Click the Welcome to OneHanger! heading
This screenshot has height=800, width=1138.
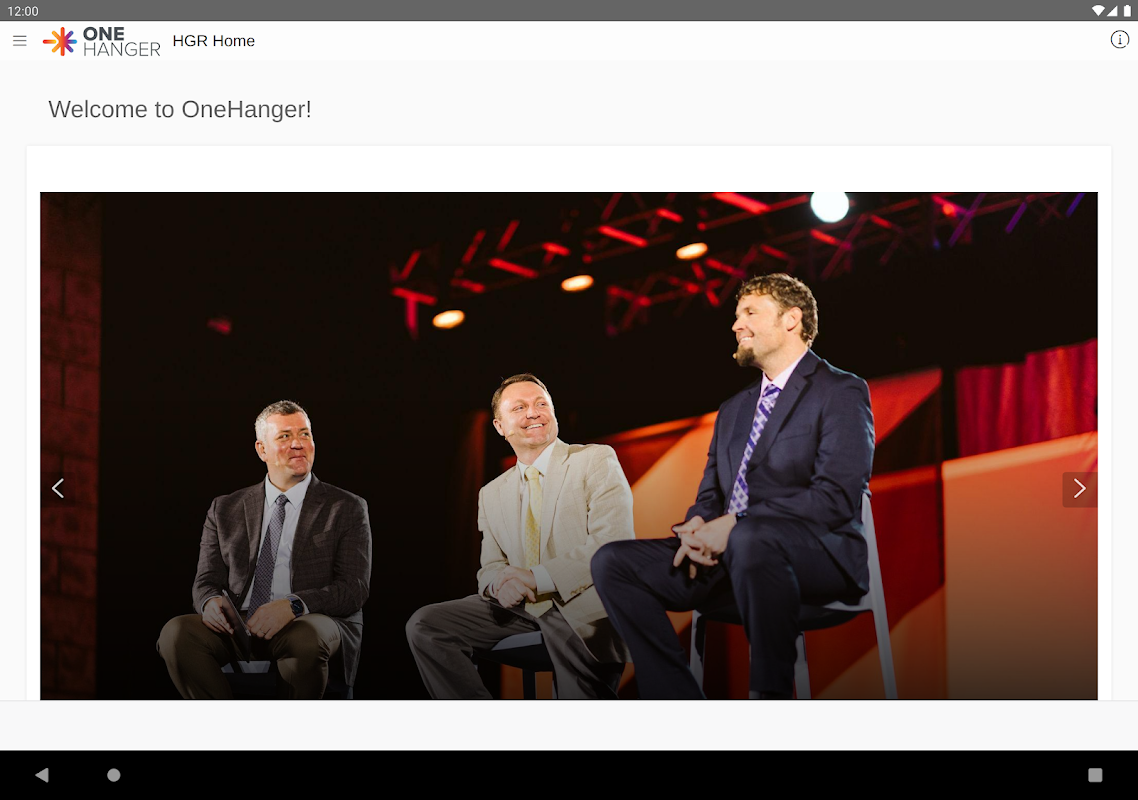point(180,109)
